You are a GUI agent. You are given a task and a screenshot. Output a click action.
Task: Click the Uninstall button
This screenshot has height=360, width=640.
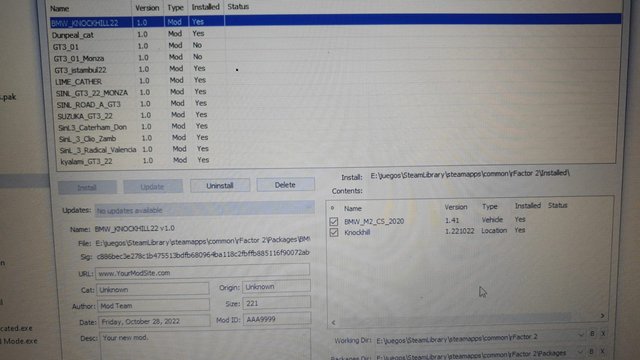pos(220,186)
